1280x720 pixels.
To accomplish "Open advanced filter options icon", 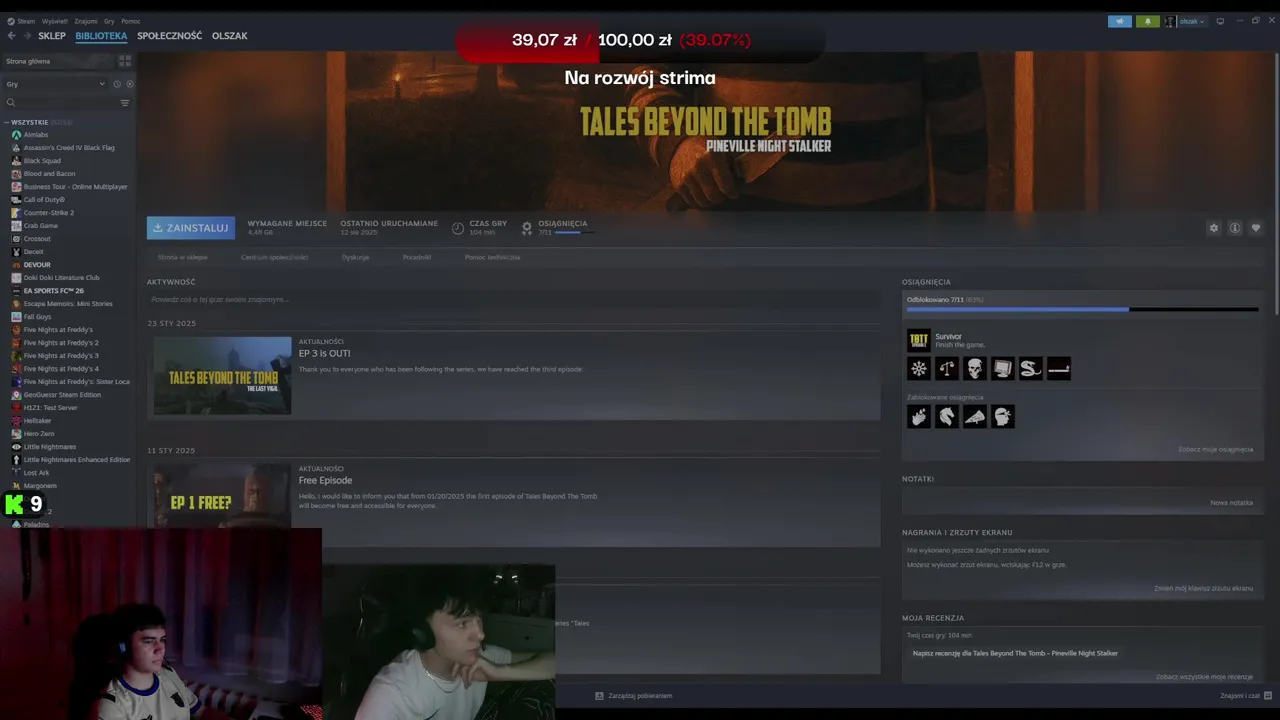I will (125, 102).
